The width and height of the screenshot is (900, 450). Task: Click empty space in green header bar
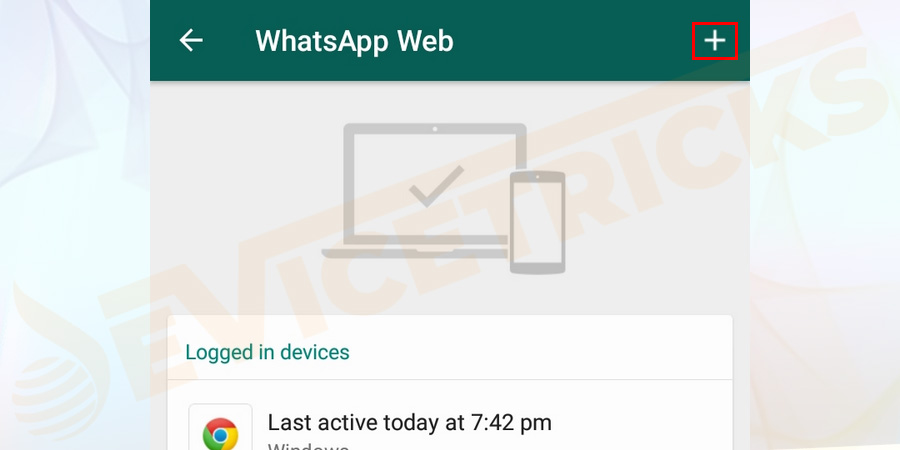pyautogui.click(x=574, y=41)
